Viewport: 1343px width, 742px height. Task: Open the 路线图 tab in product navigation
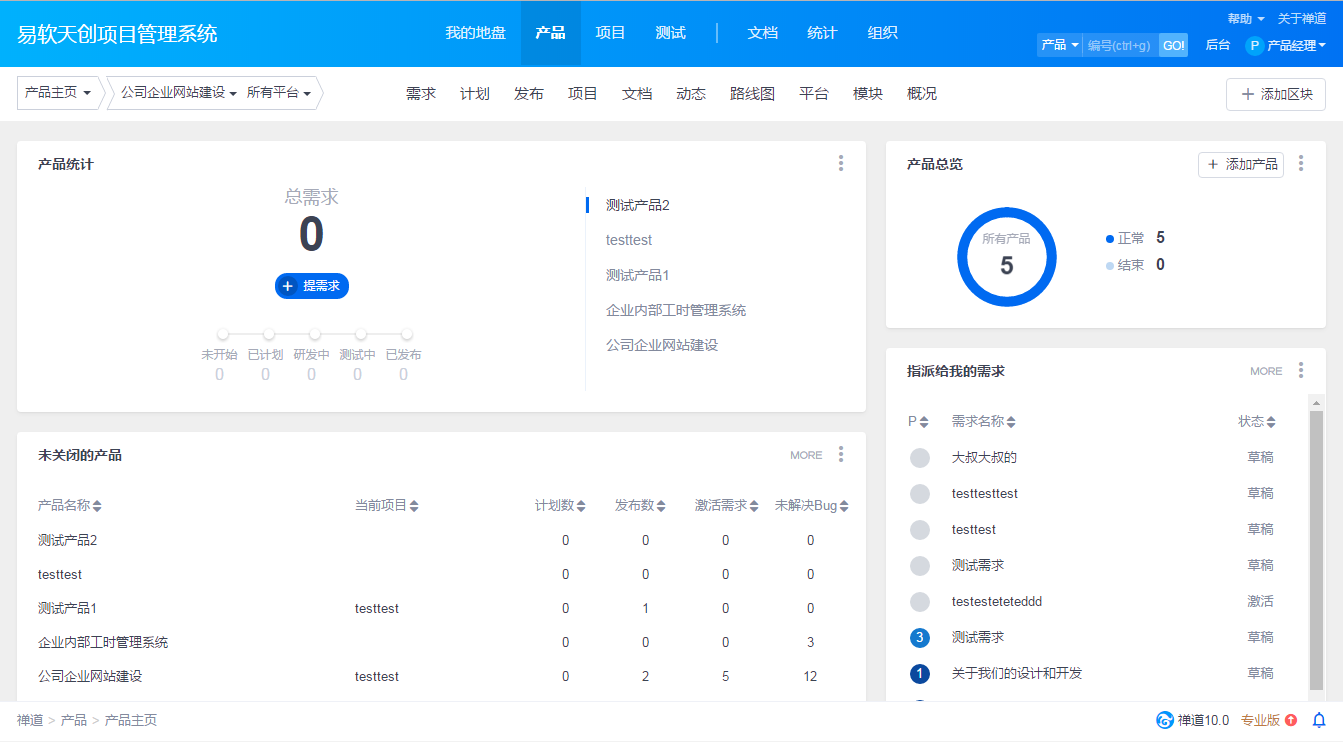pos(752,93)
